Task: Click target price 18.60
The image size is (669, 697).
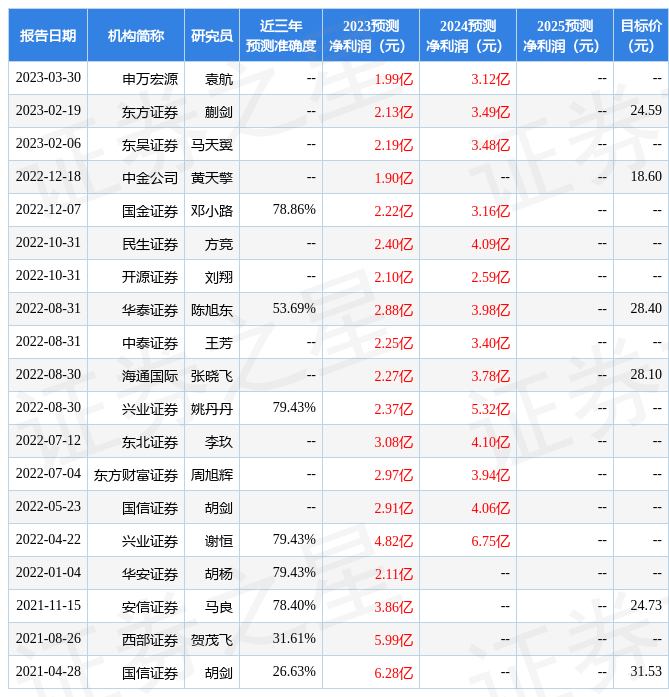Action: pos(646,176)
